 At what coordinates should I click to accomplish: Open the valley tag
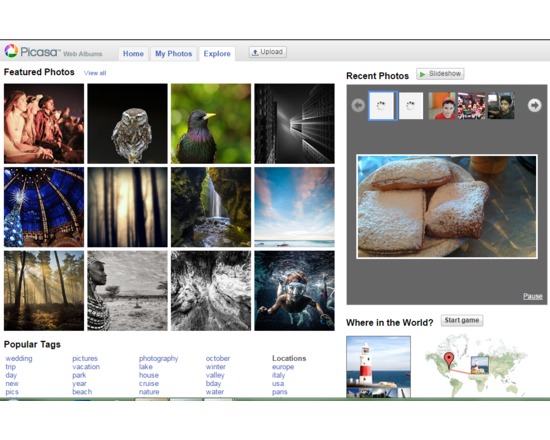215,375
